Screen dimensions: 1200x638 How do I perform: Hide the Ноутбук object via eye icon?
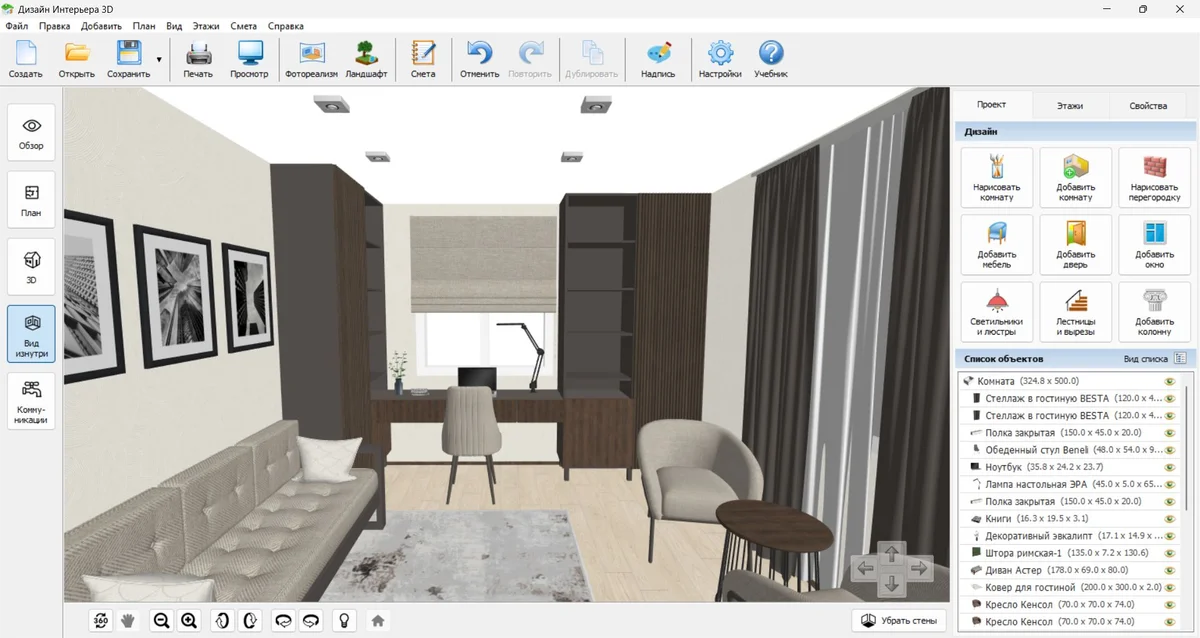(1167, 467)
